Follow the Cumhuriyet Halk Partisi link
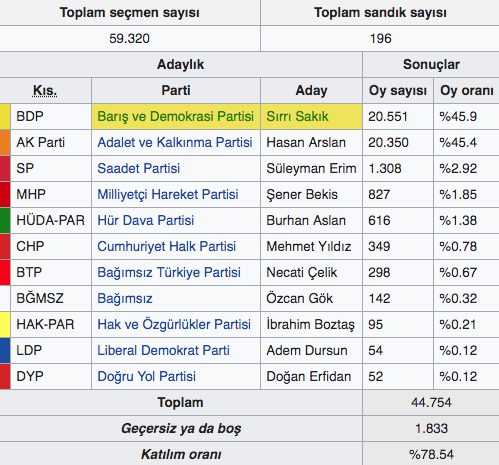The height and width of the screenshot is (465, 499). 166,246
